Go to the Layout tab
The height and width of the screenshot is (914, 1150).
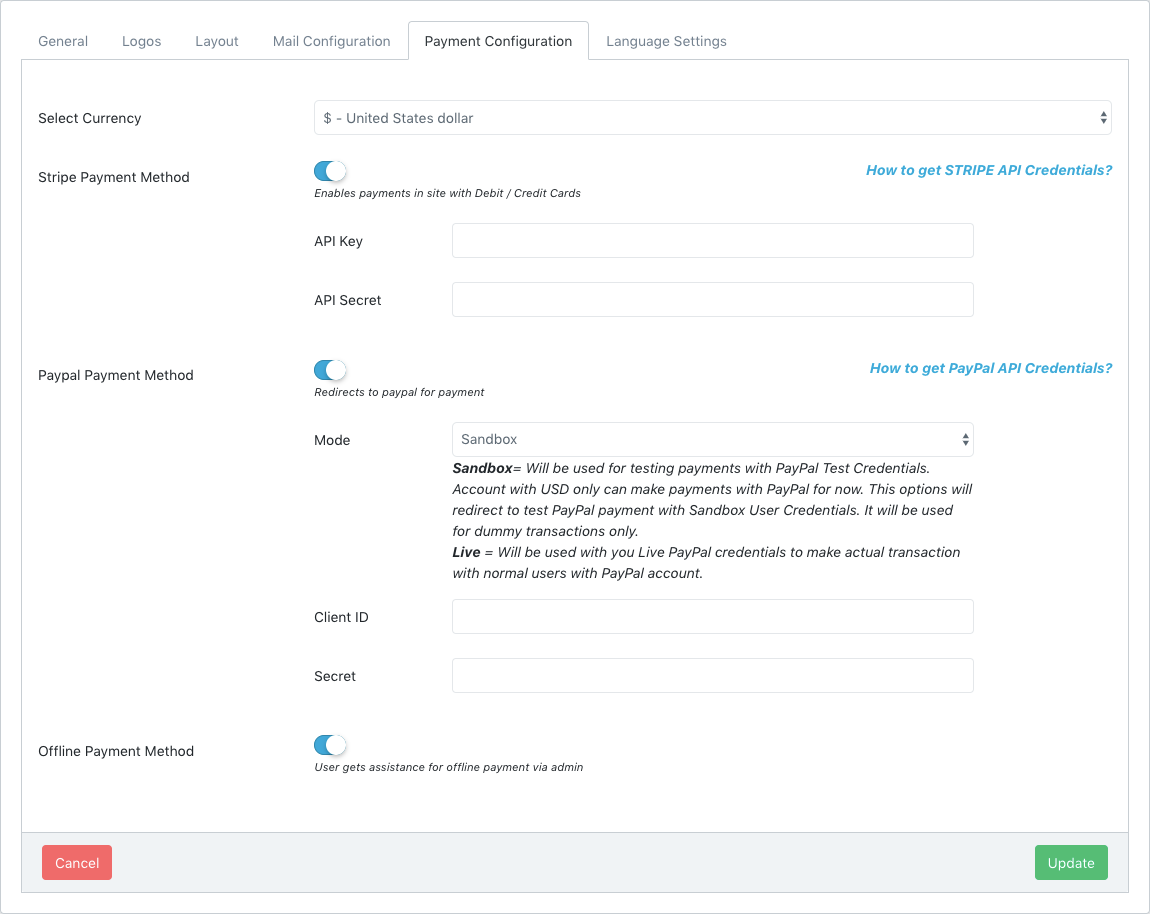217,41
